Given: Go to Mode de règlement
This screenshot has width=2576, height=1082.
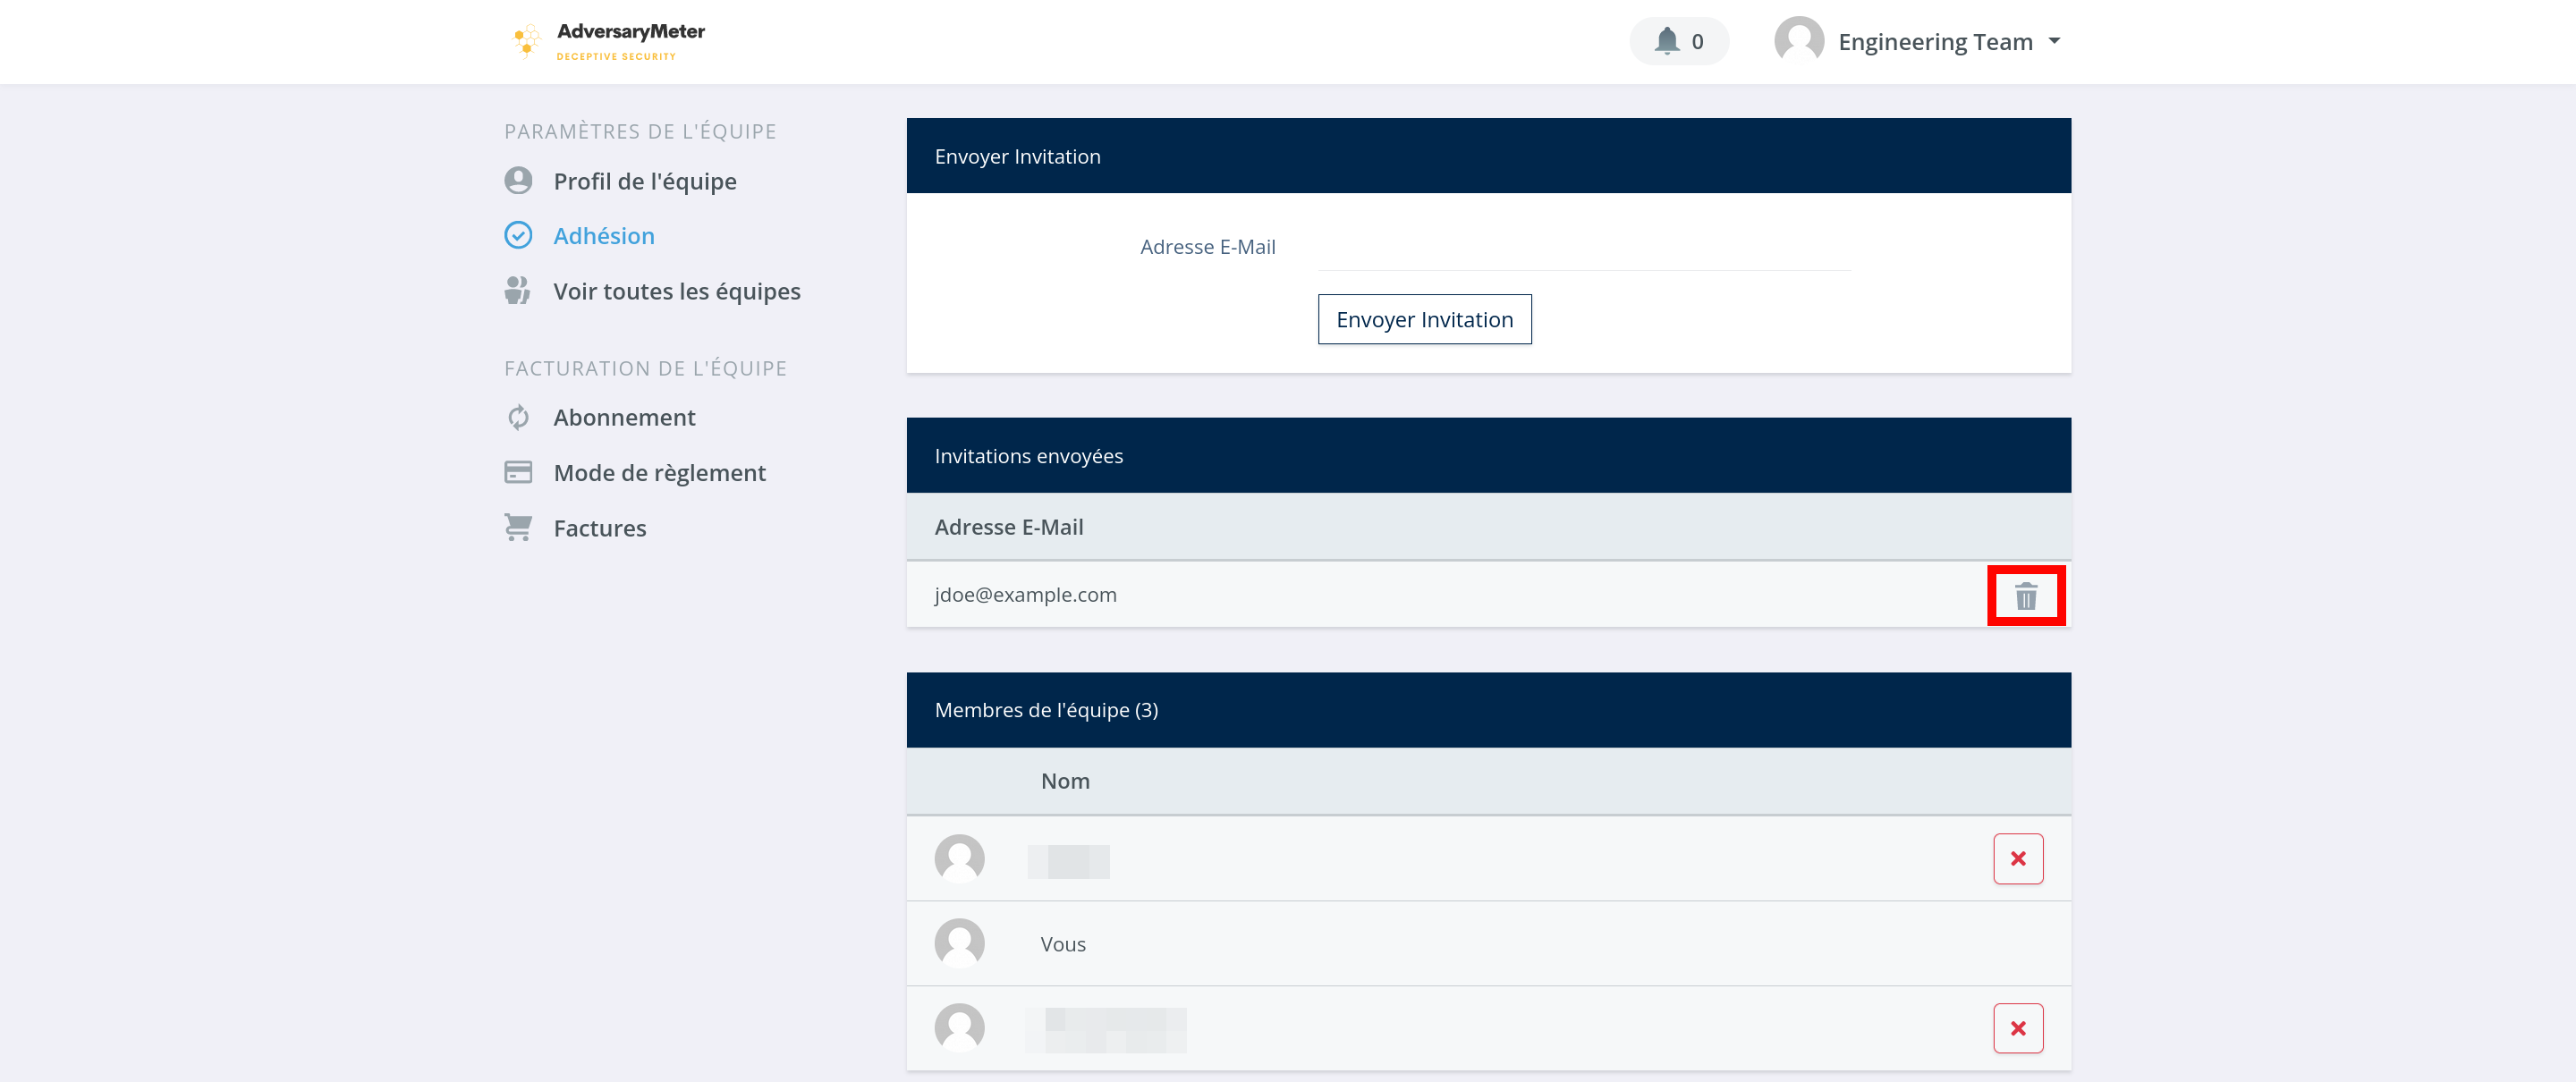Looking at the screenshot, I should (x=659, y=473).
